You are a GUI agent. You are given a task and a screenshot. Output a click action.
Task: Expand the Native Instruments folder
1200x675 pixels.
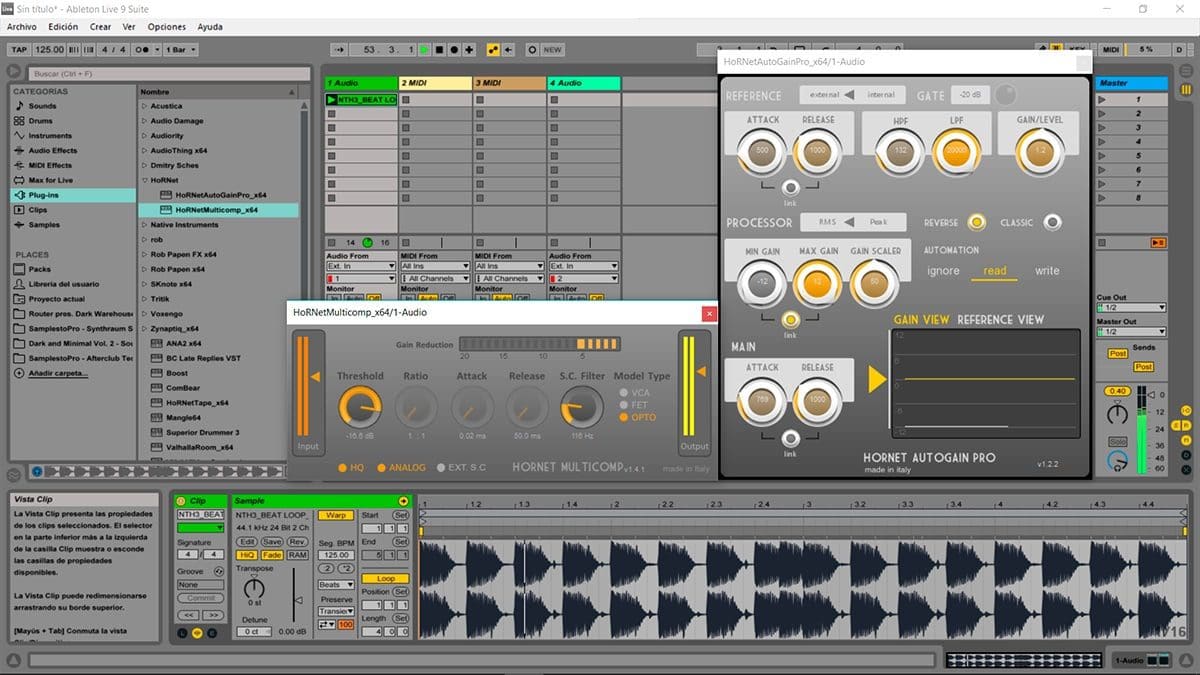144,225
